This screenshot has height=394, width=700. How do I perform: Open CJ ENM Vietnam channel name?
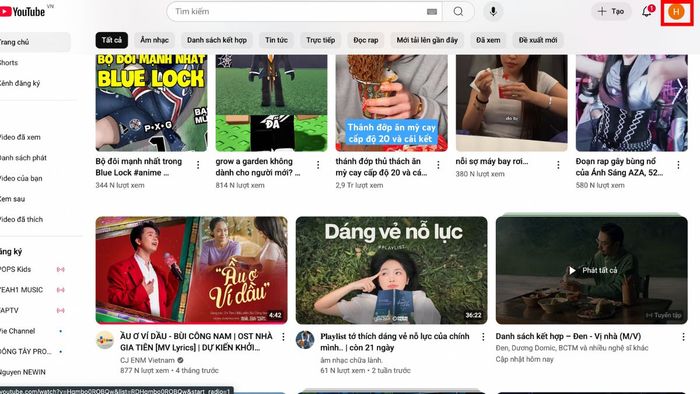click(148, 360)
